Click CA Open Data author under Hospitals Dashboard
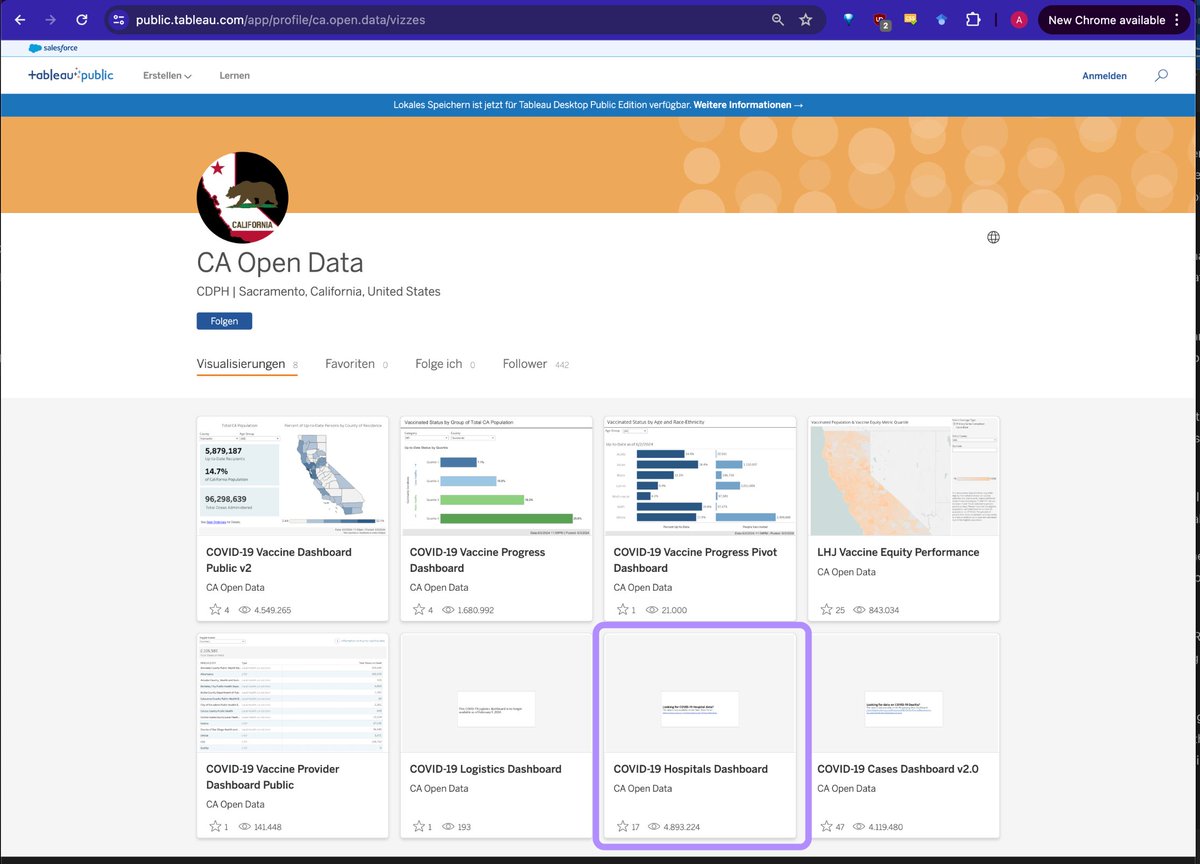This screenshot has width=1200, height=864. click(x=643, y=789)
